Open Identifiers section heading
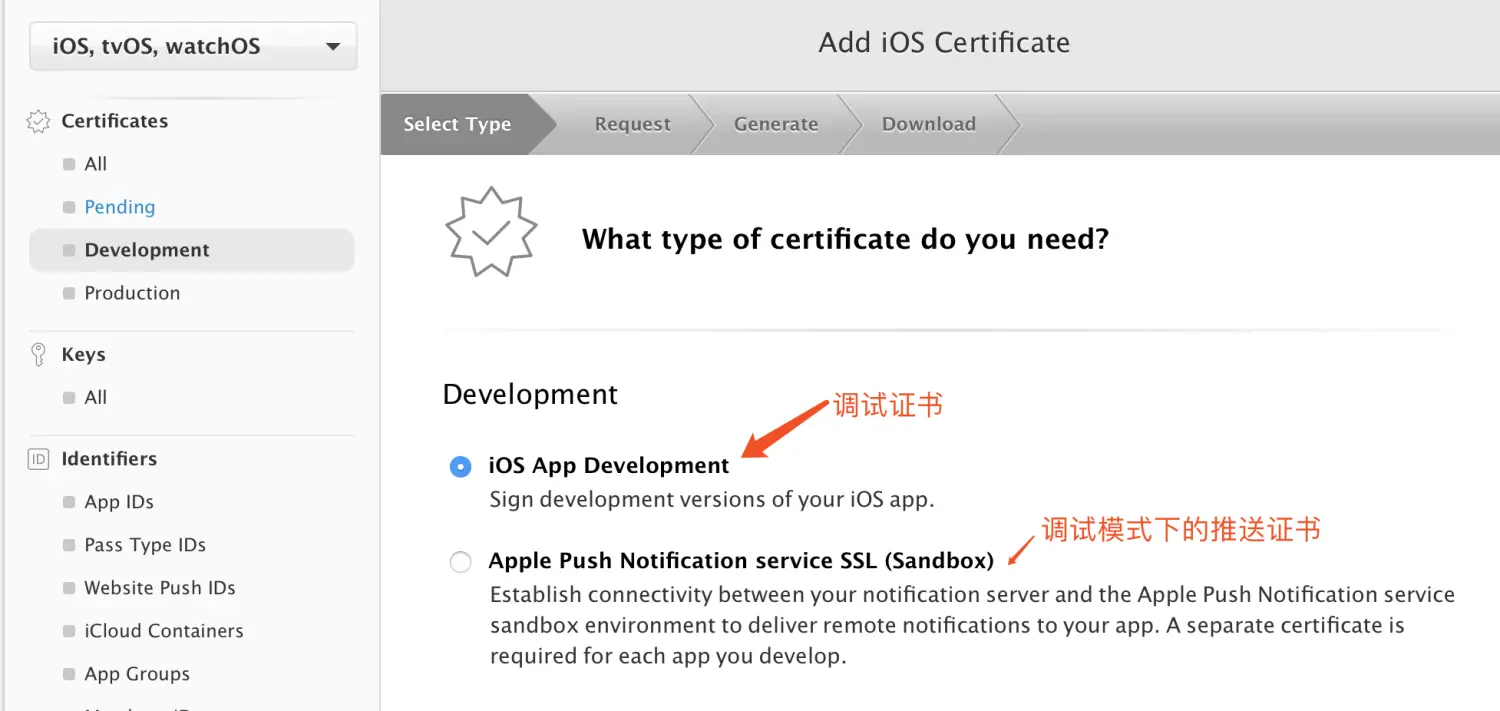Image resolution: width=1500 pixels, height=711 pixels. click(x=109, y=459)
